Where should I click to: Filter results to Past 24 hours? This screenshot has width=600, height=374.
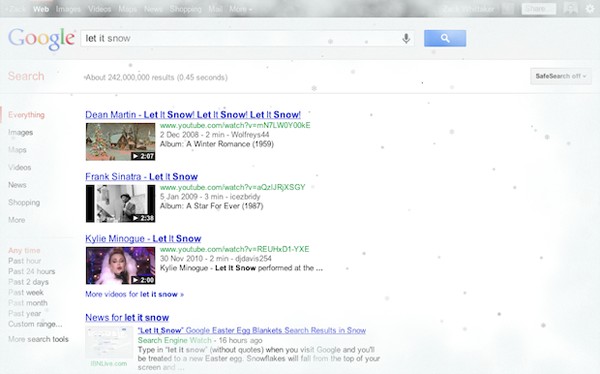click(x=32, y=271)
